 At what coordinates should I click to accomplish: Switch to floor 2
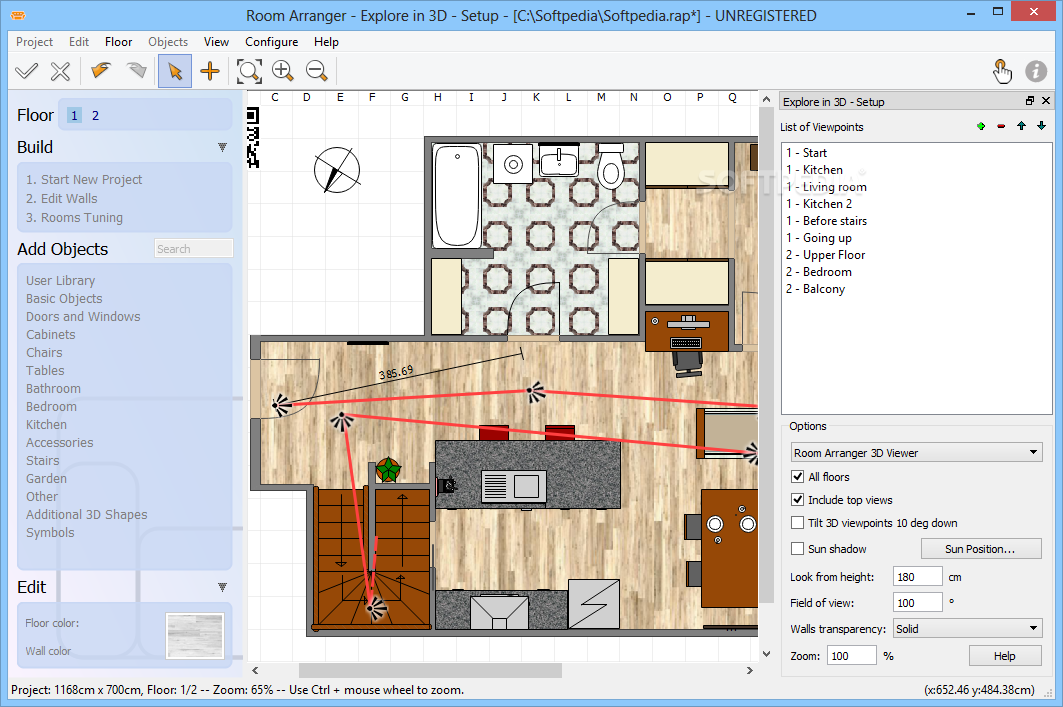[x=95, y=115]
